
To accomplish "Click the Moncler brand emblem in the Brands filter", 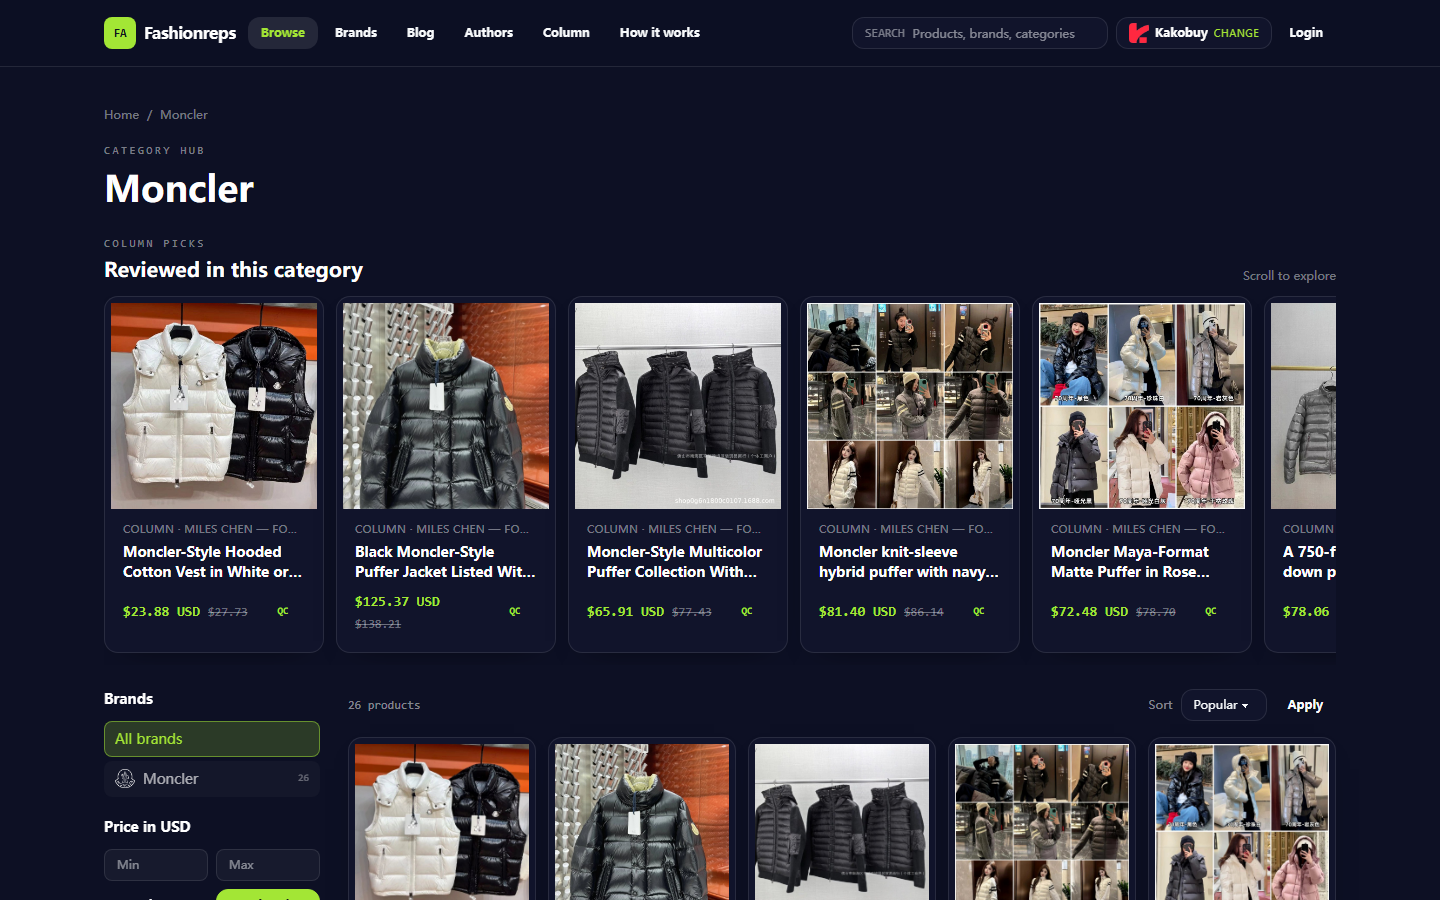I will click(125, 779).
